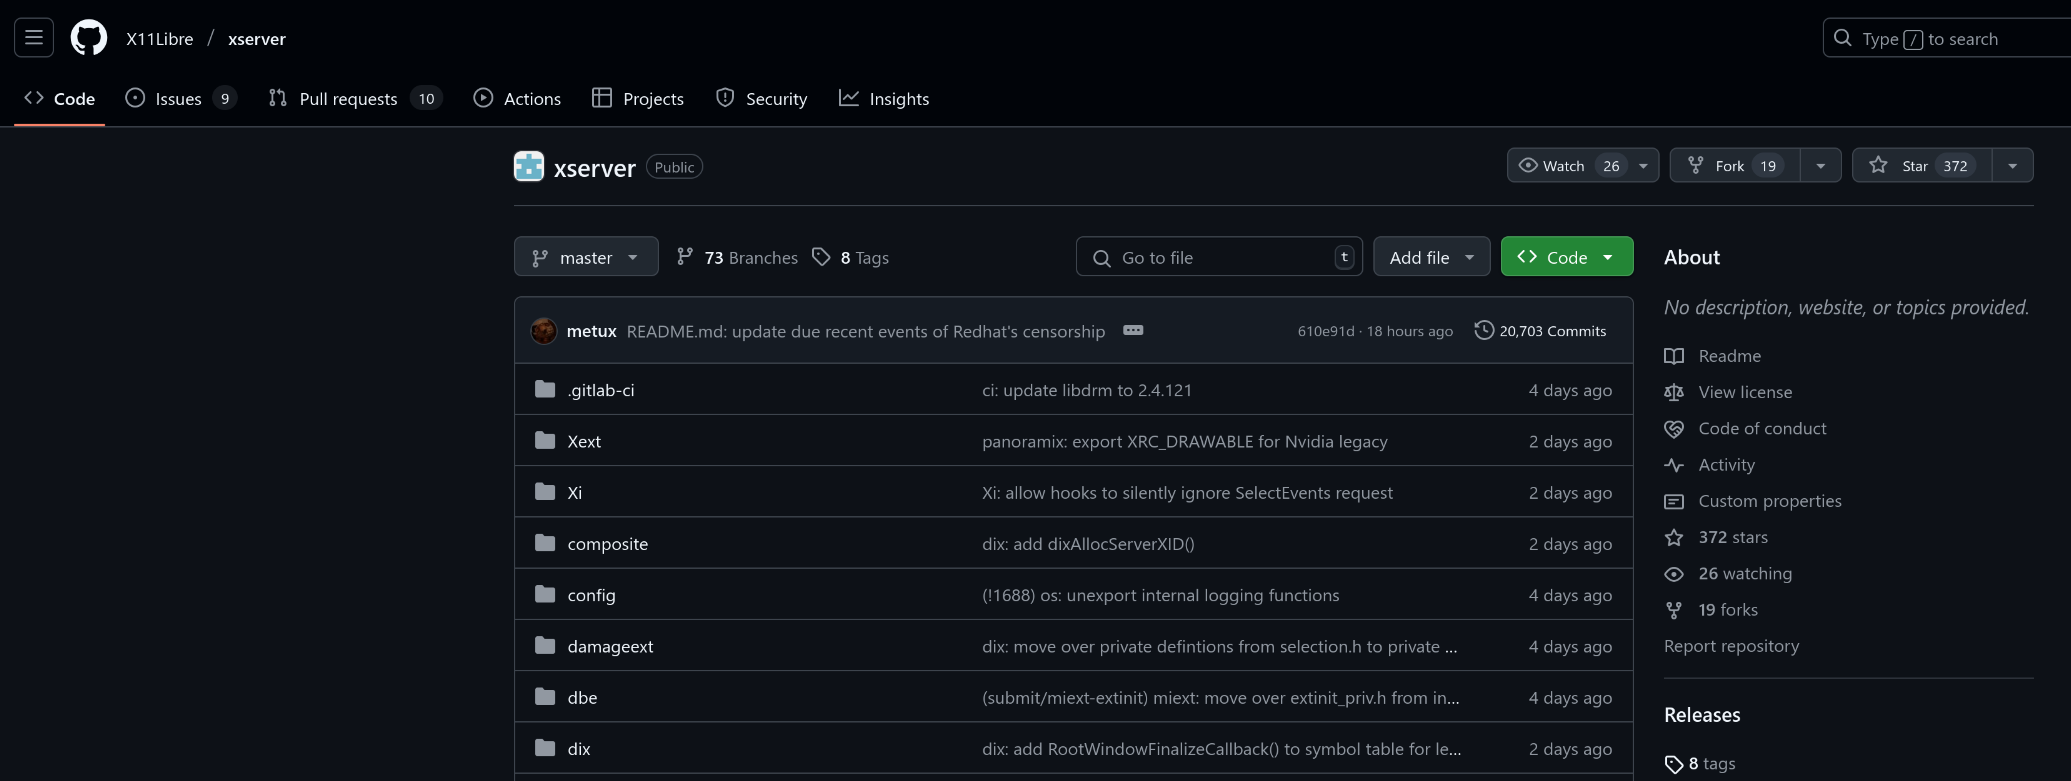
Task: Open Custom properties link
Action: [x=1753, y=501]
